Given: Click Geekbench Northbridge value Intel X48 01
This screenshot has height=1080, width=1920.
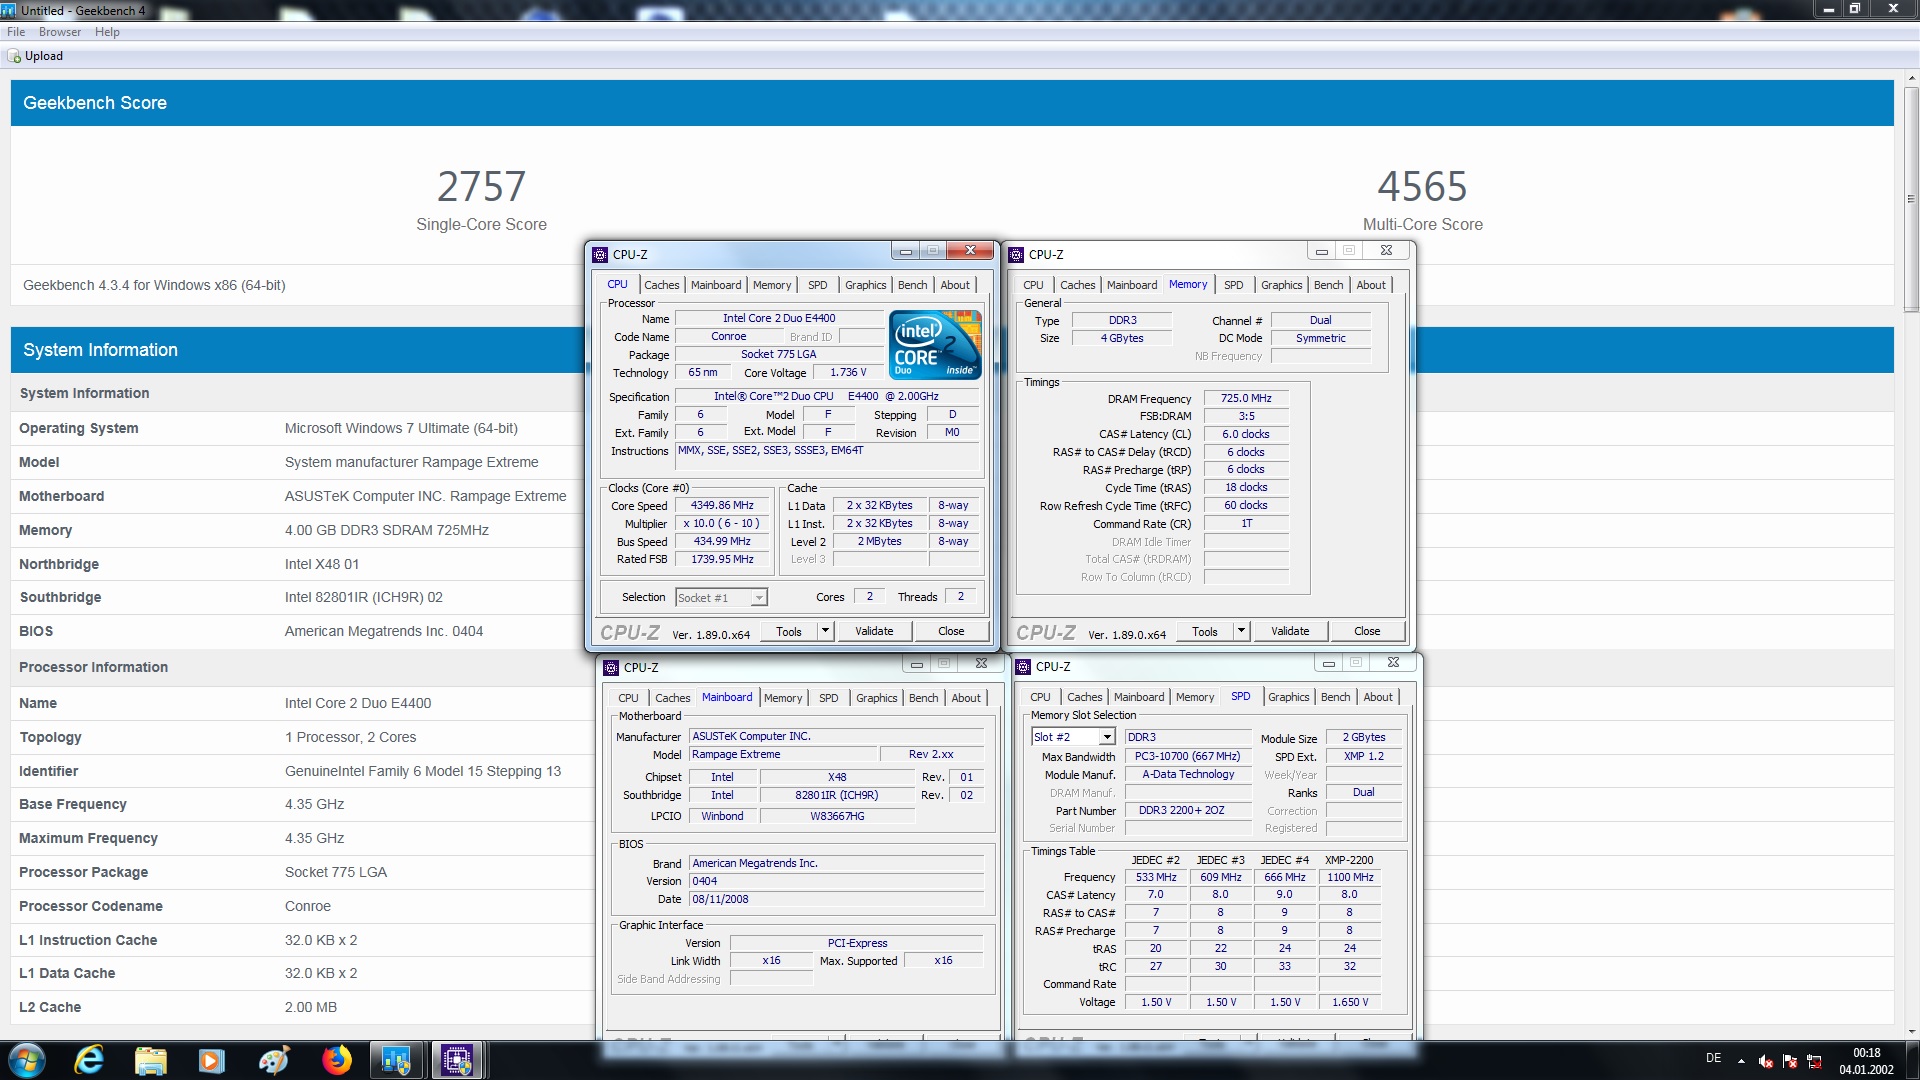Looking at the screenshot, I should [321, 564].
